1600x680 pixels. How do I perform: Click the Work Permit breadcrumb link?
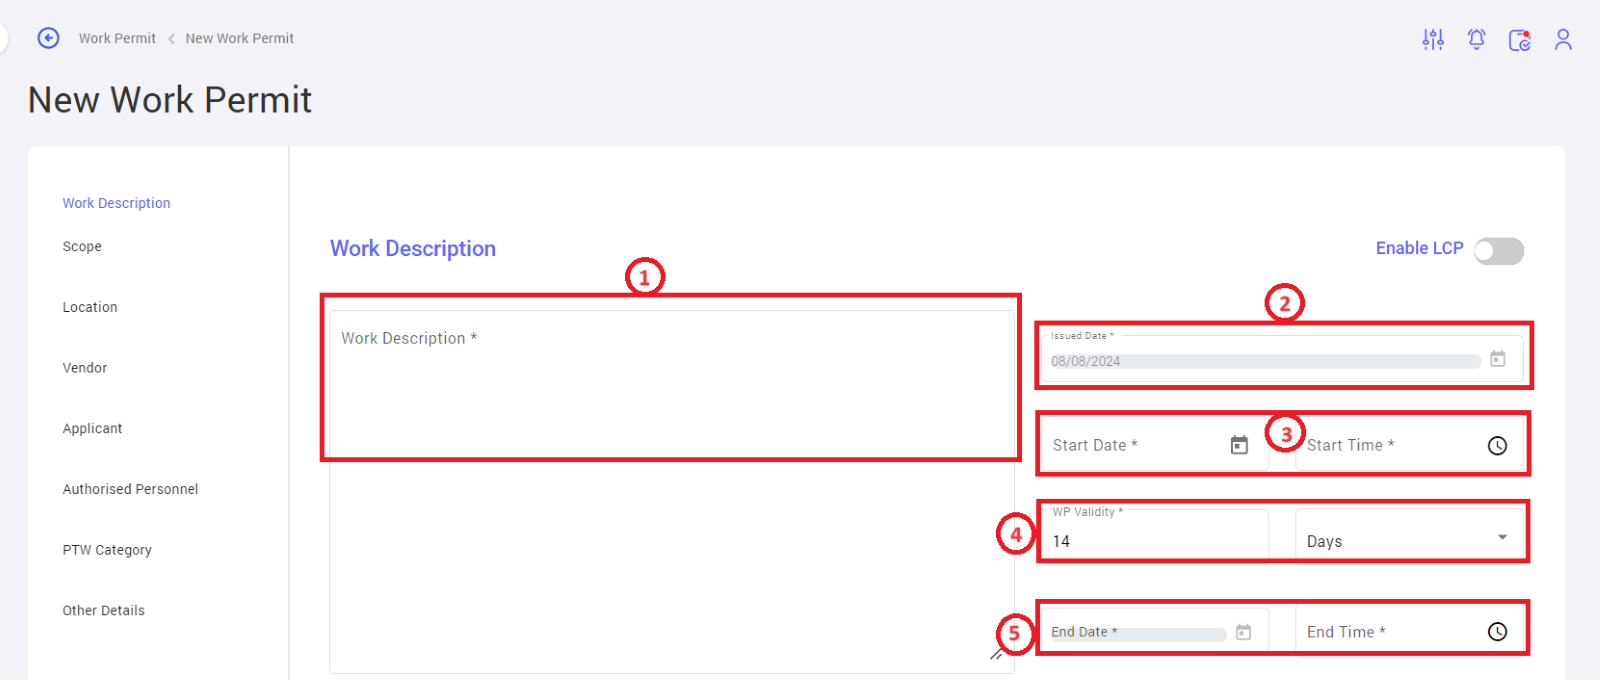pos(117,38)
